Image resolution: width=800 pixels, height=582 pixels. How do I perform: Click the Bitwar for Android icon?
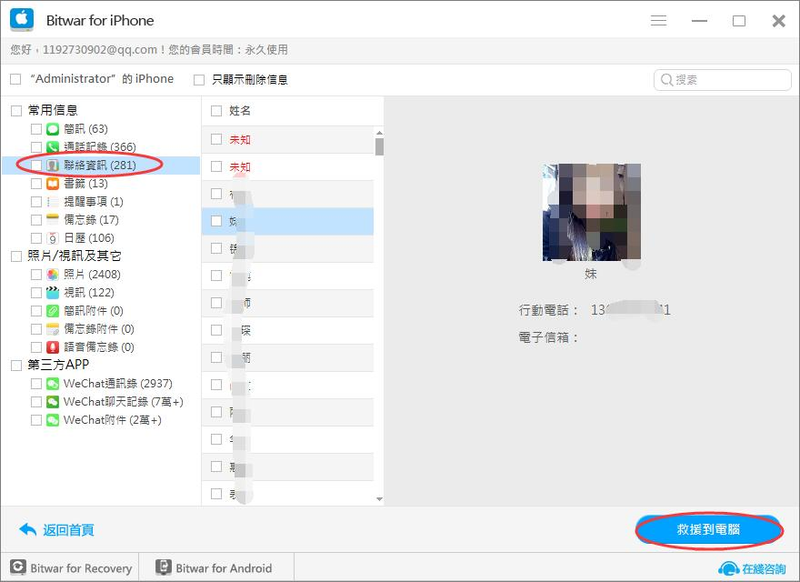(163, 567)
